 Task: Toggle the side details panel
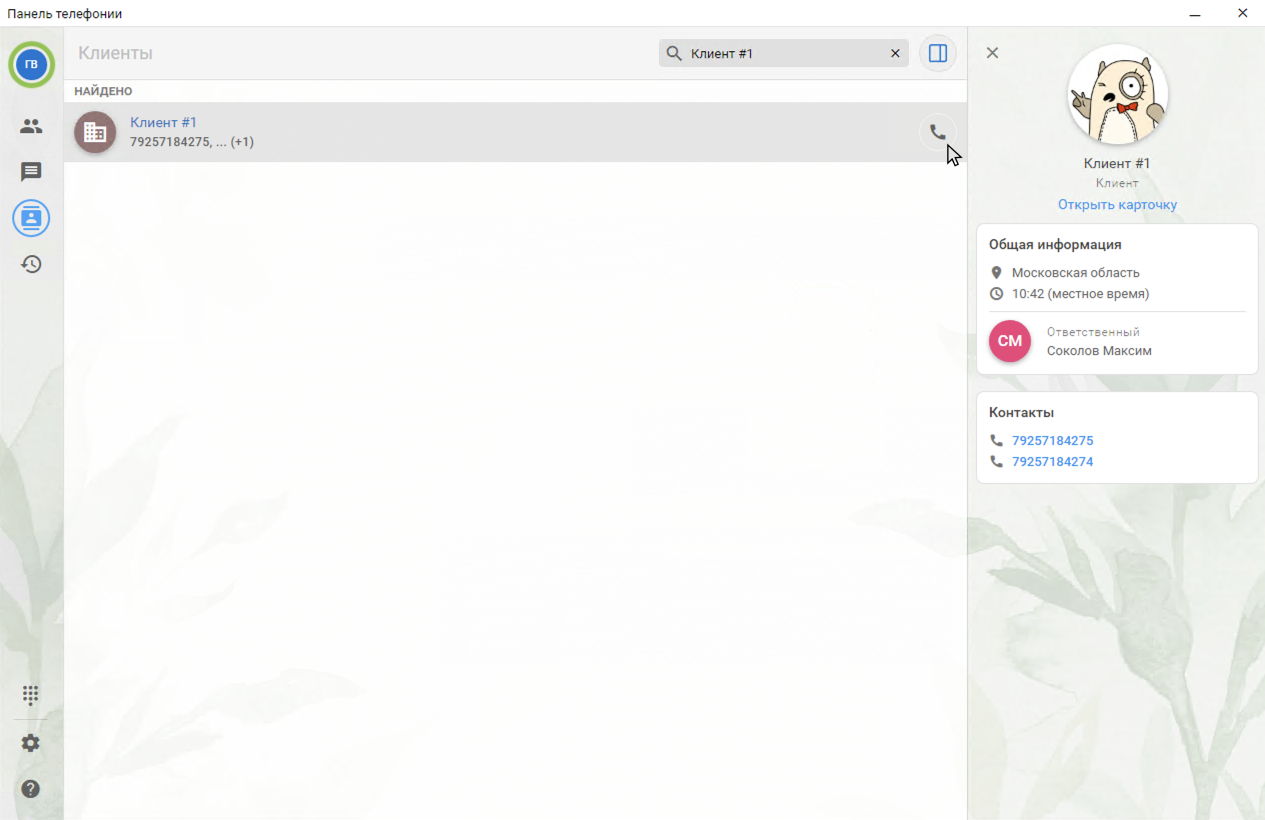coord(937,54)
